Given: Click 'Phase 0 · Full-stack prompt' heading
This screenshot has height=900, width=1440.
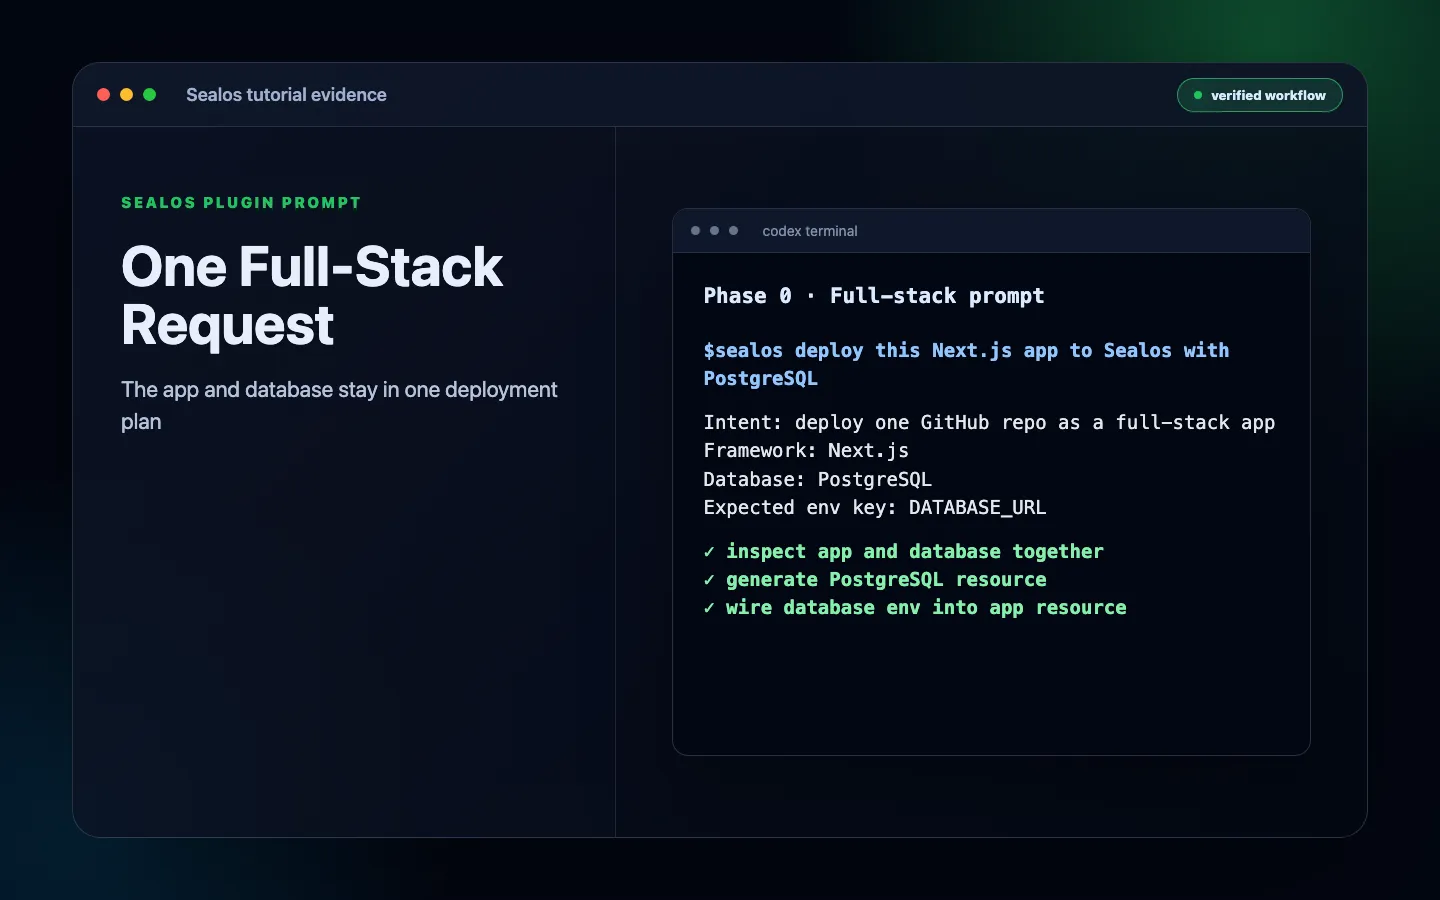Looking at the screenshot, I should pos(874,296).
